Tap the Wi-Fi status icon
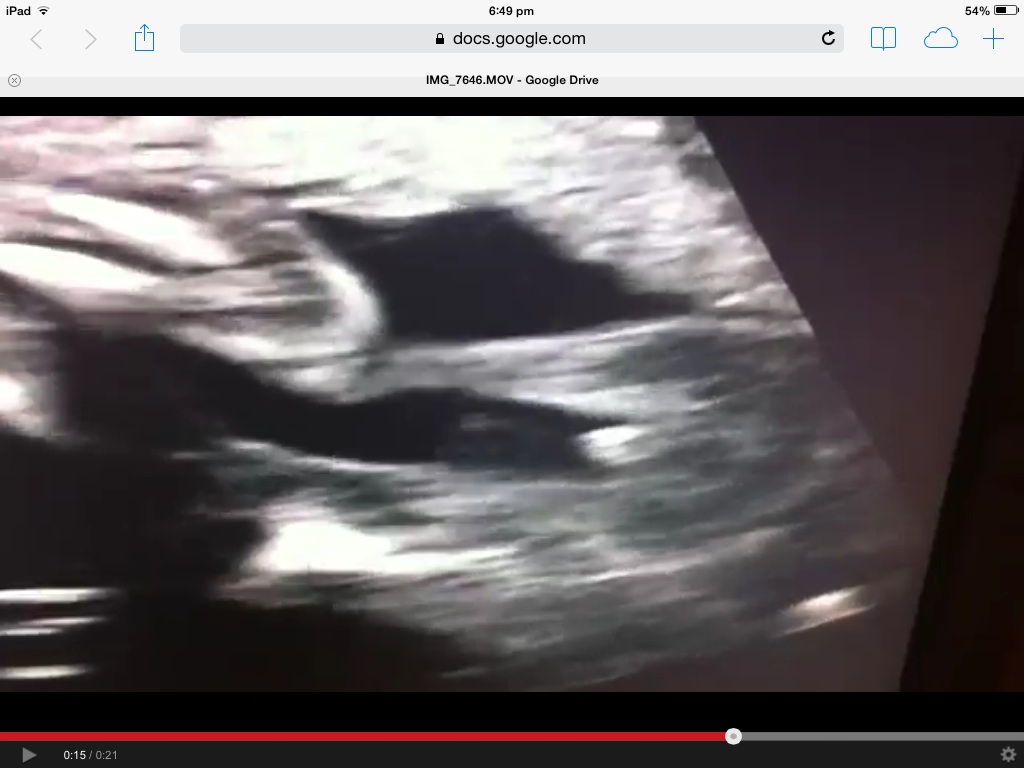 [x=44, y=10]
